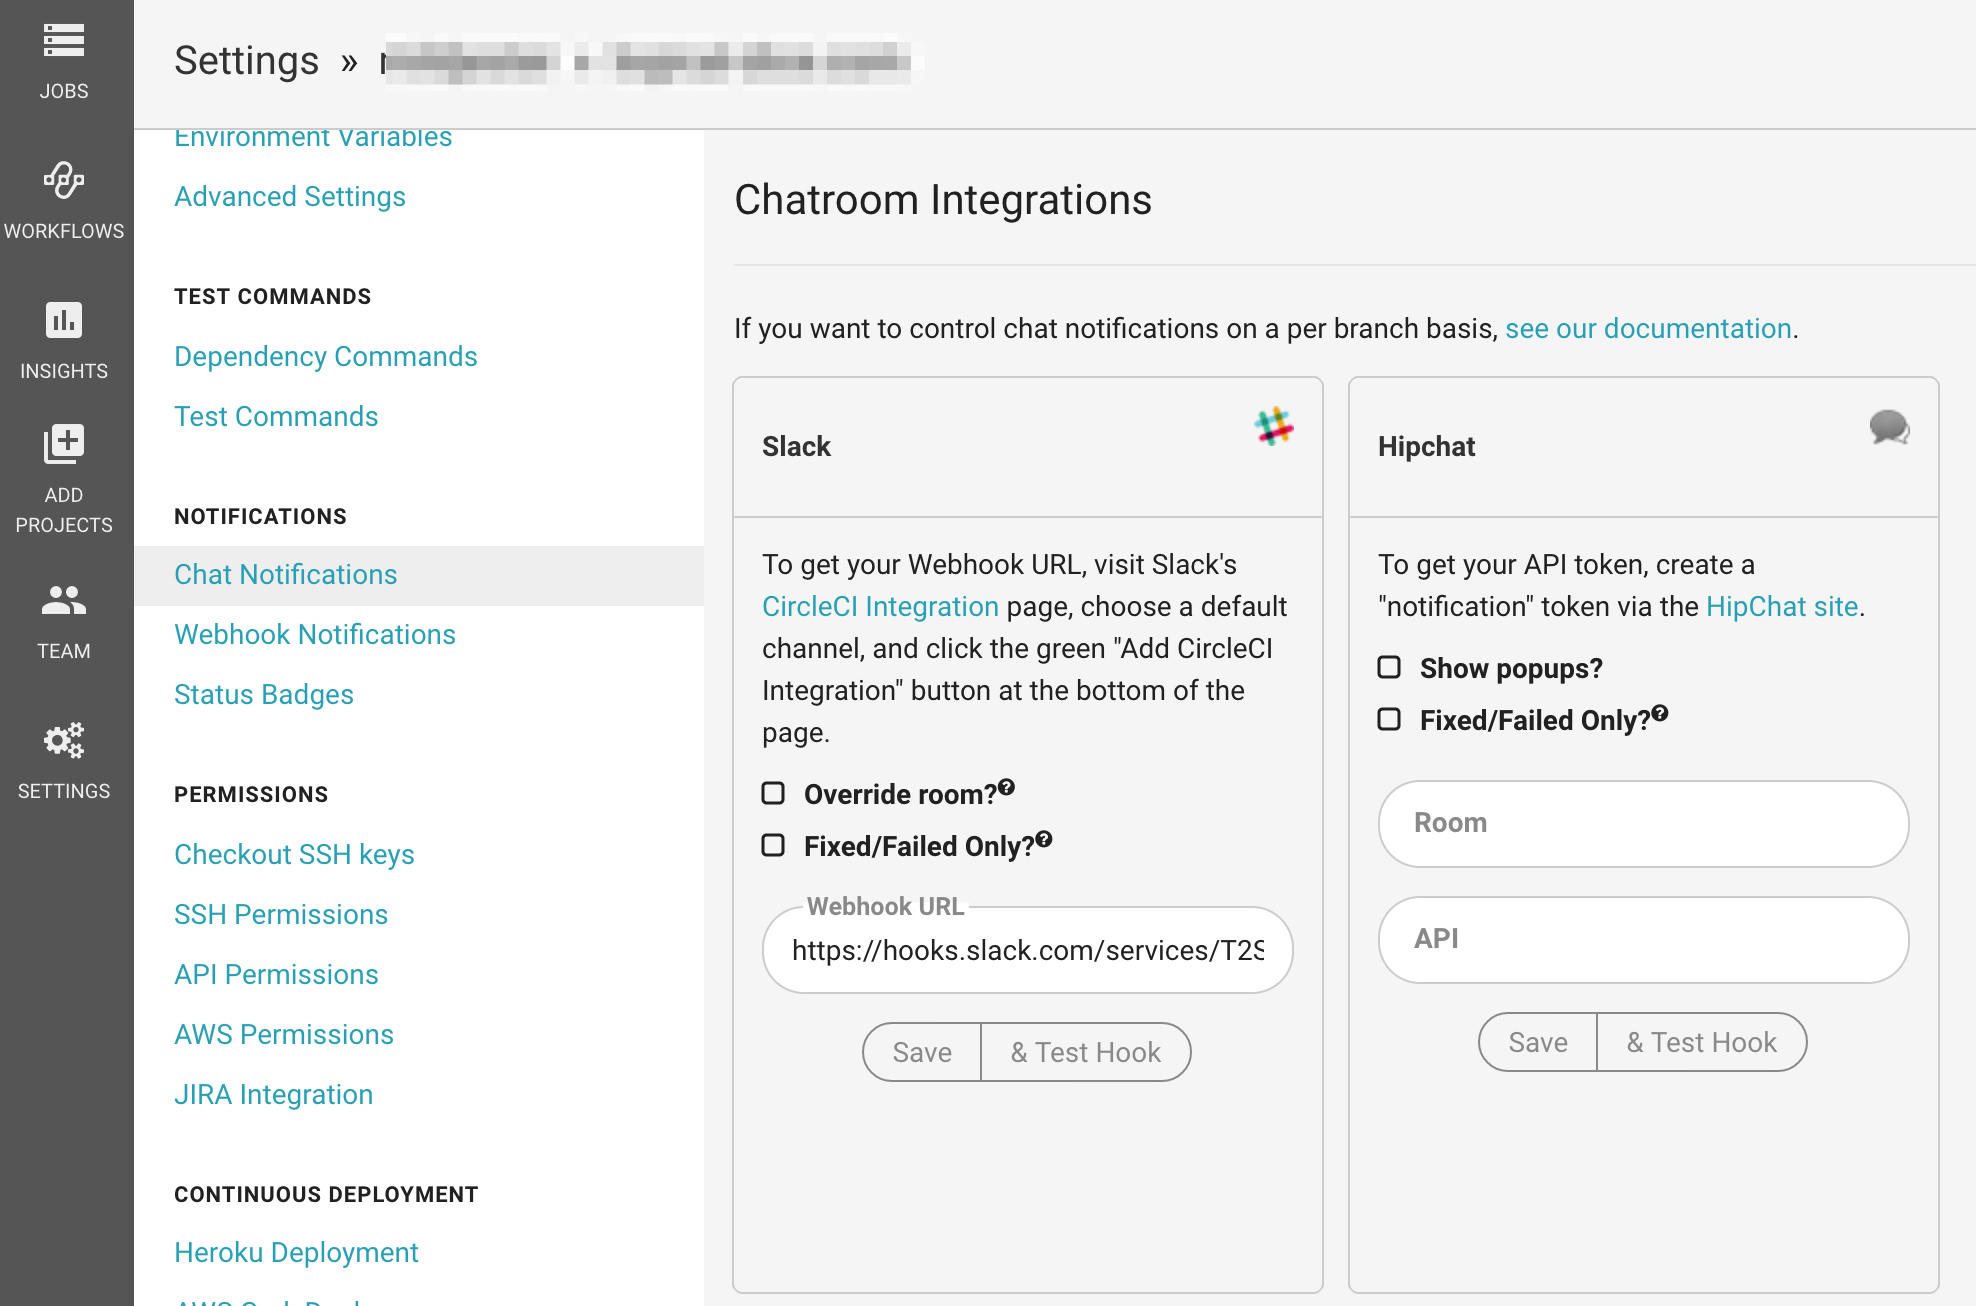Toggle Slack Fixed/Failed Only checkbox

pos(773,846)
